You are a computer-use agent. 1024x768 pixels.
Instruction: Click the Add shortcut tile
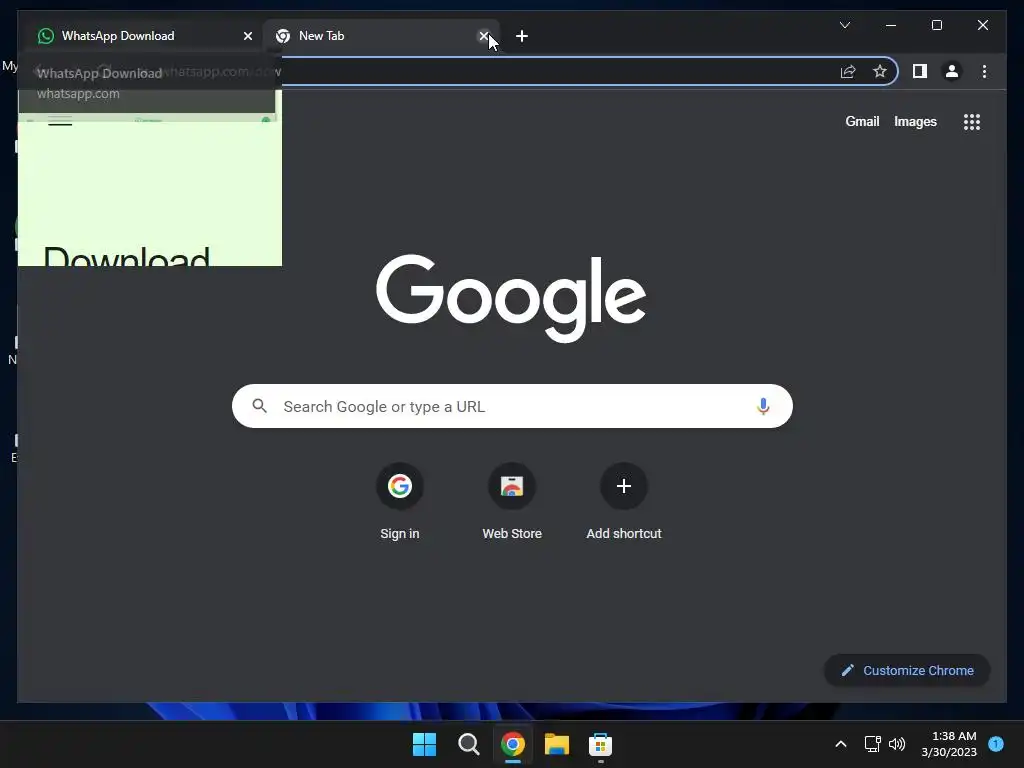pyautogui.click(x=624, y=502)
